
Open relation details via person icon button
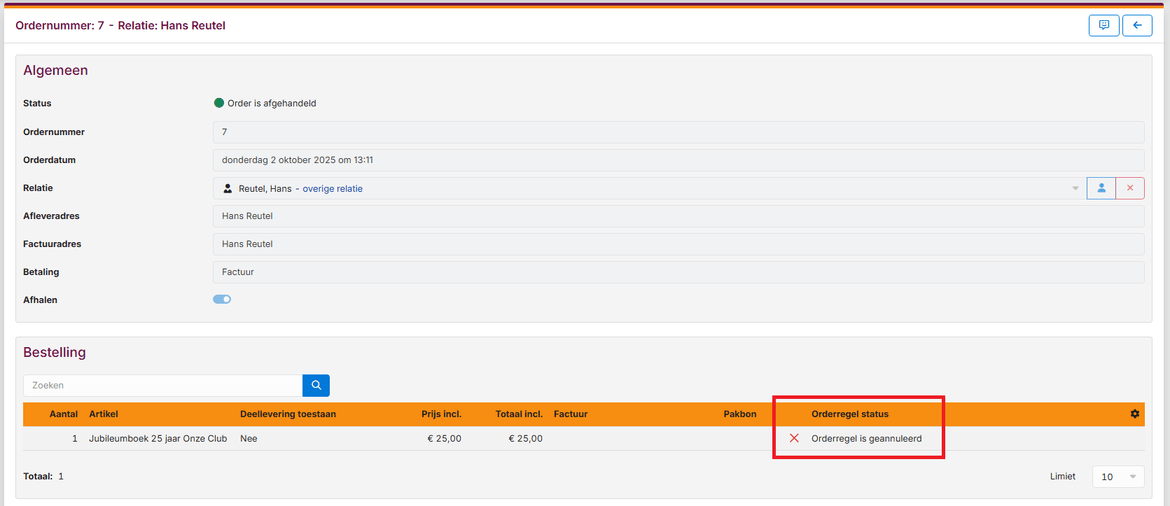pos(1101,188)
